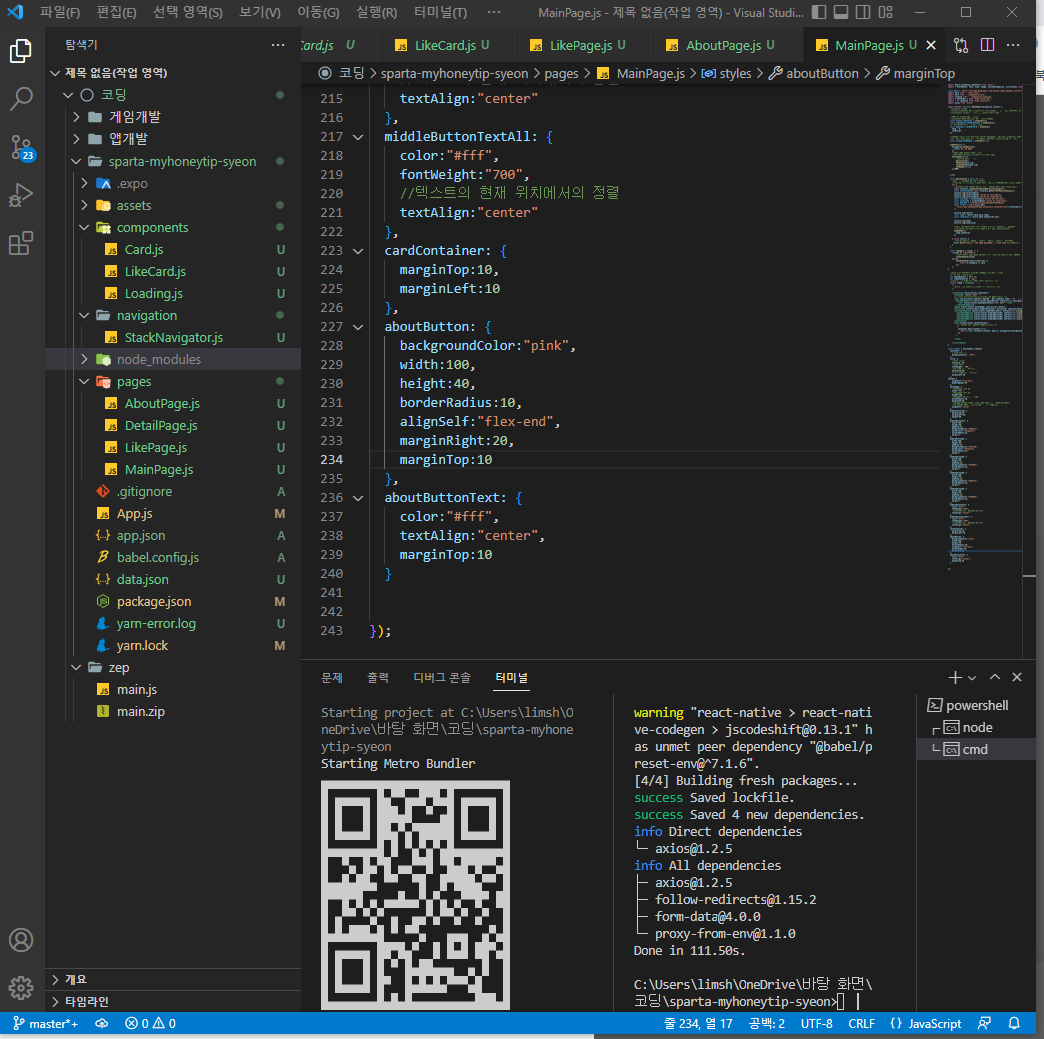The height and width of the screenshot is (1039, 1044).
Task: Collapse the sparta-myhoneytip-syeon folder
Action: [173, 161]
